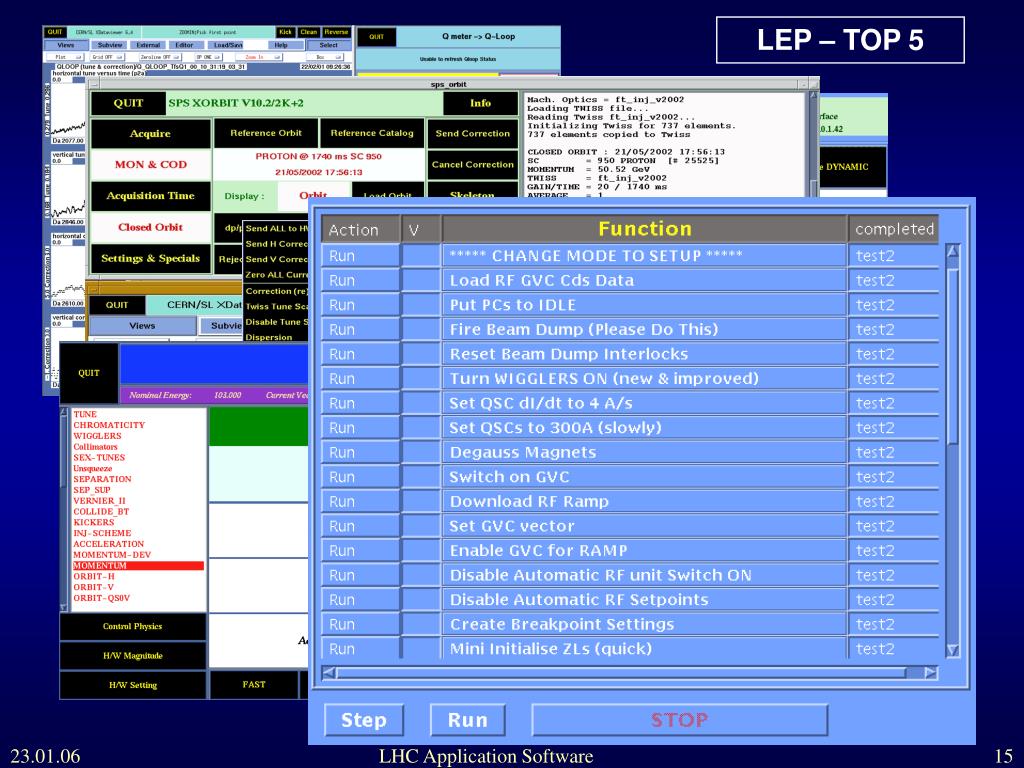Open the External menu in XDataviewer
This screenshot has width=1024, height=768.
click(148, 45)
